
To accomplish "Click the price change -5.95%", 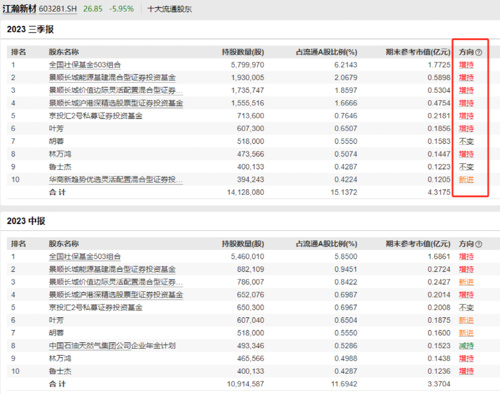I will click(121, 9).
